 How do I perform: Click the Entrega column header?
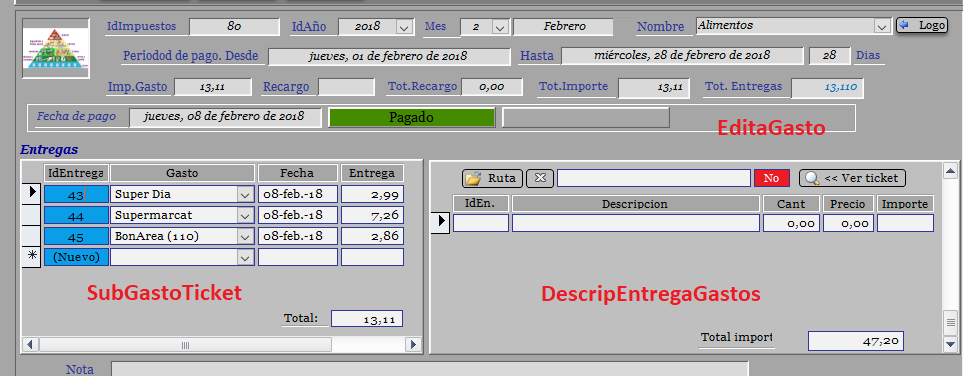click(x=372, y=173)
